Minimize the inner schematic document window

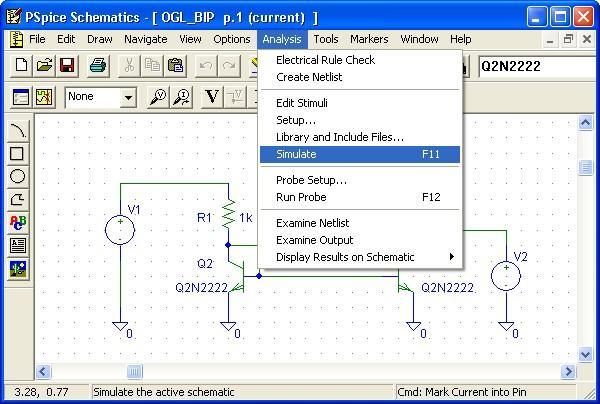550,39
